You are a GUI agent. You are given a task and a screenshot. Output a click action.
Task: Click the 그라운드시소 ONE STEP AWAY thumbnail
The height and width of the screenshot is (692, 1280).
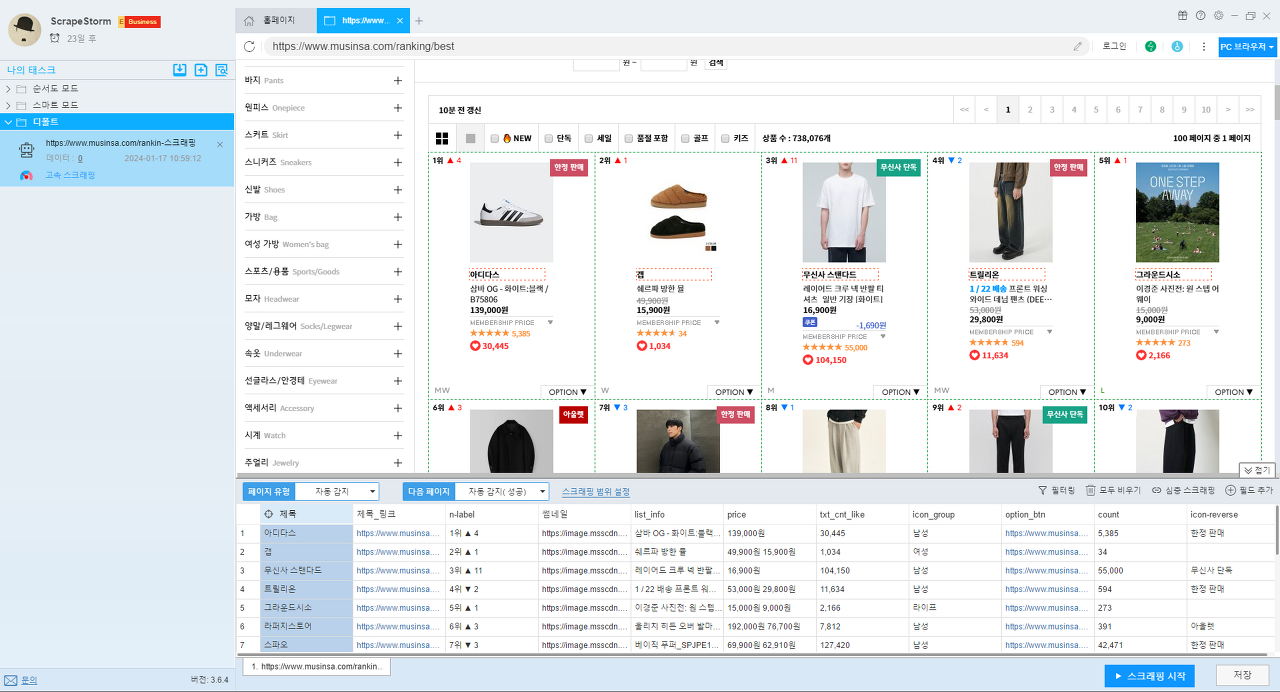point(1177,213)
